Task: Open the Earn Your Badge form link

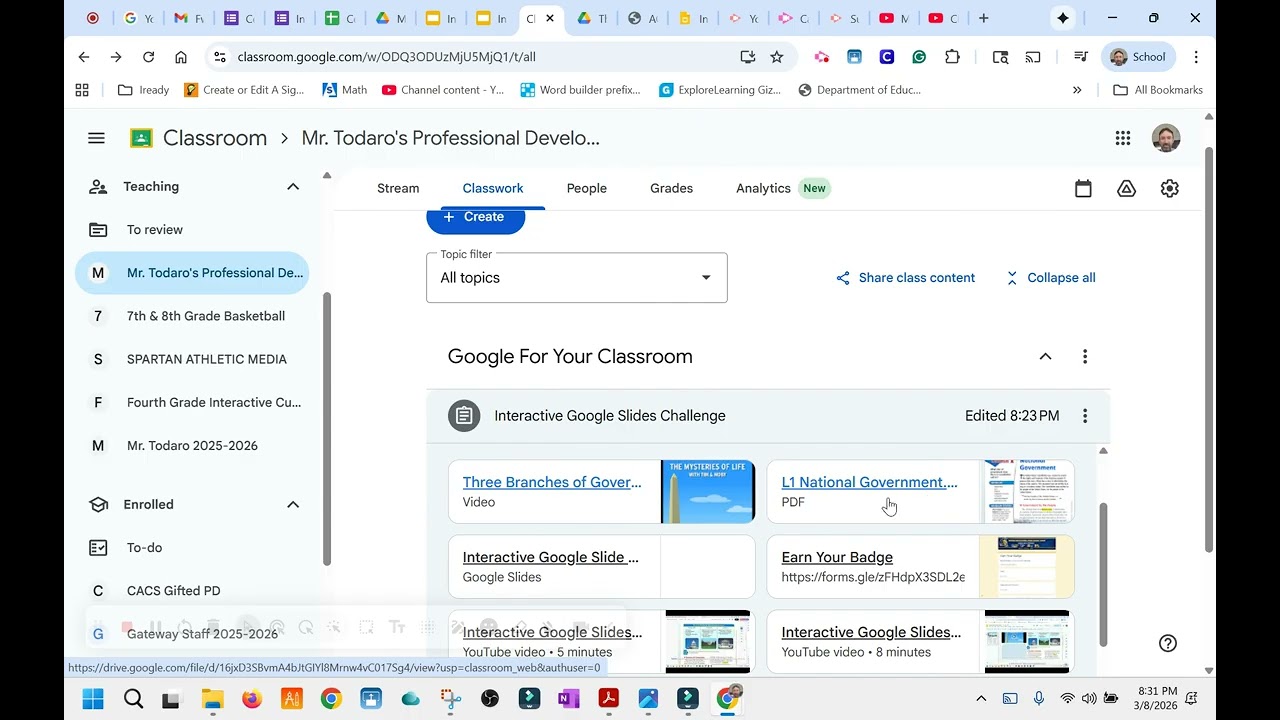Action: point(837,557)
